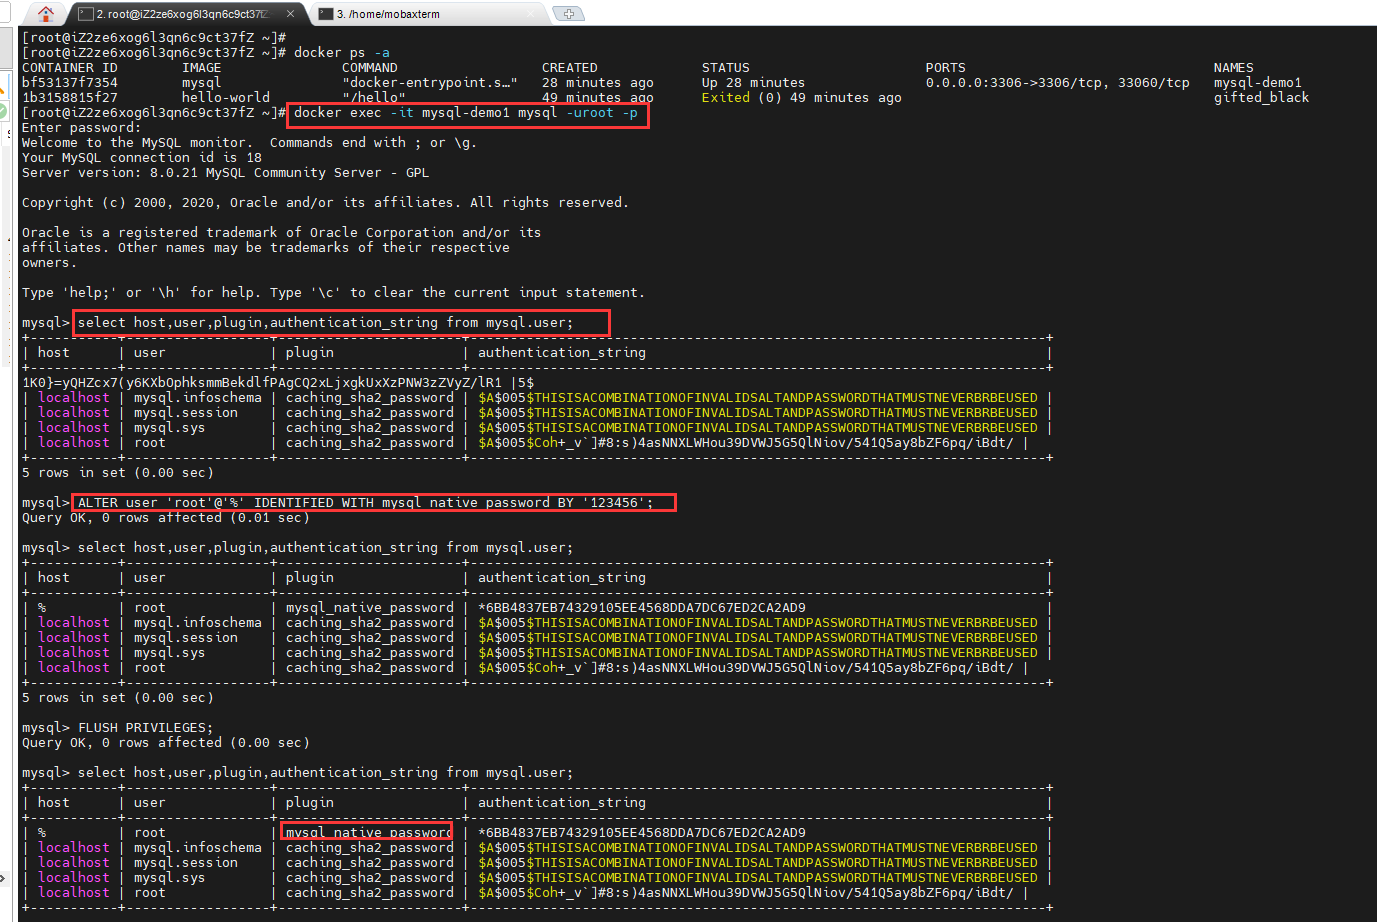Click the Enter password prompt line
The width and height of the screenshot is (1377, 922).
(81, 128)
